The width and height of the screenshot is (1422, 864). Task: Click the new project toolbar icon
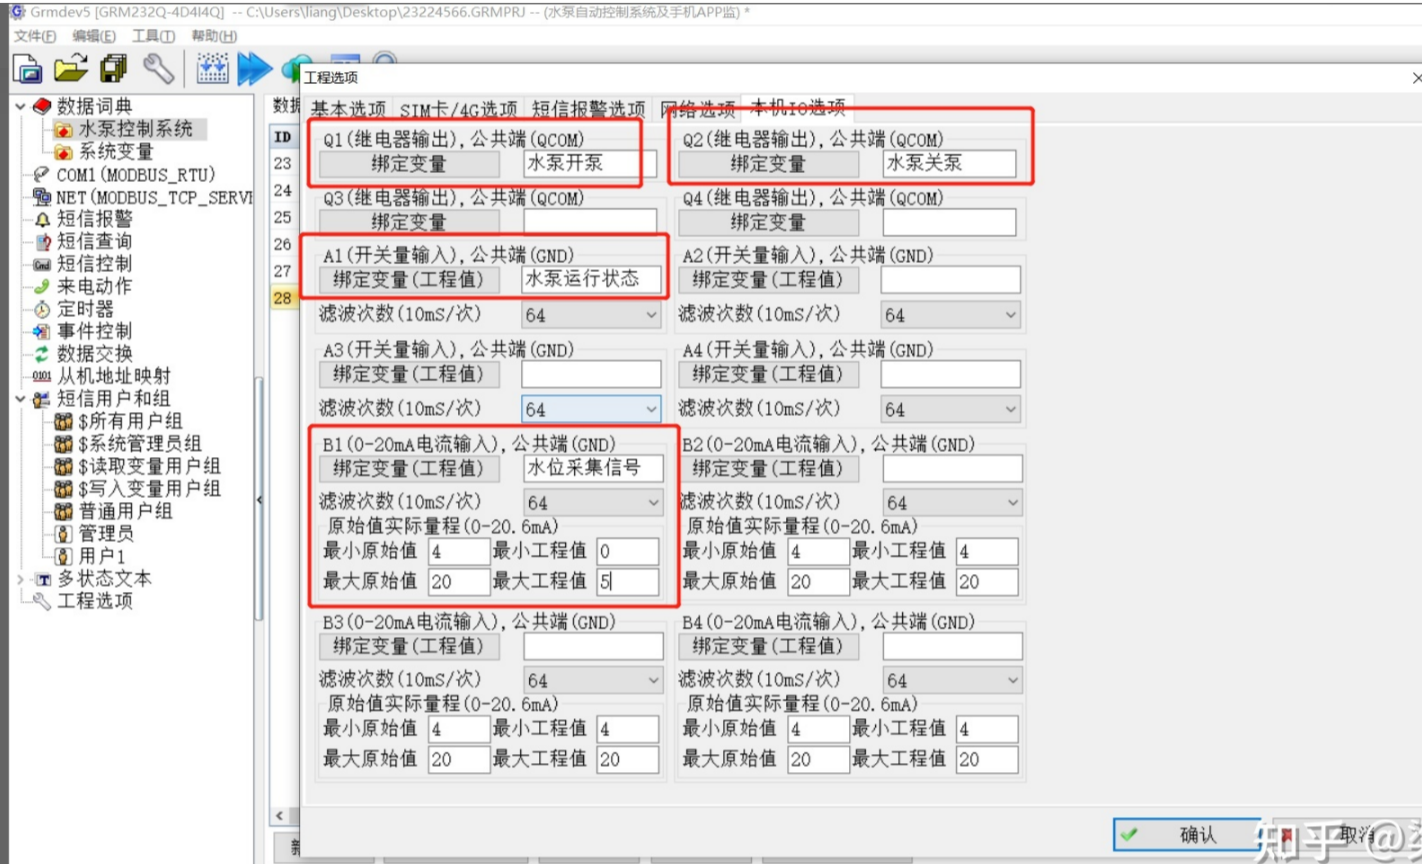(x=28, y=68)
